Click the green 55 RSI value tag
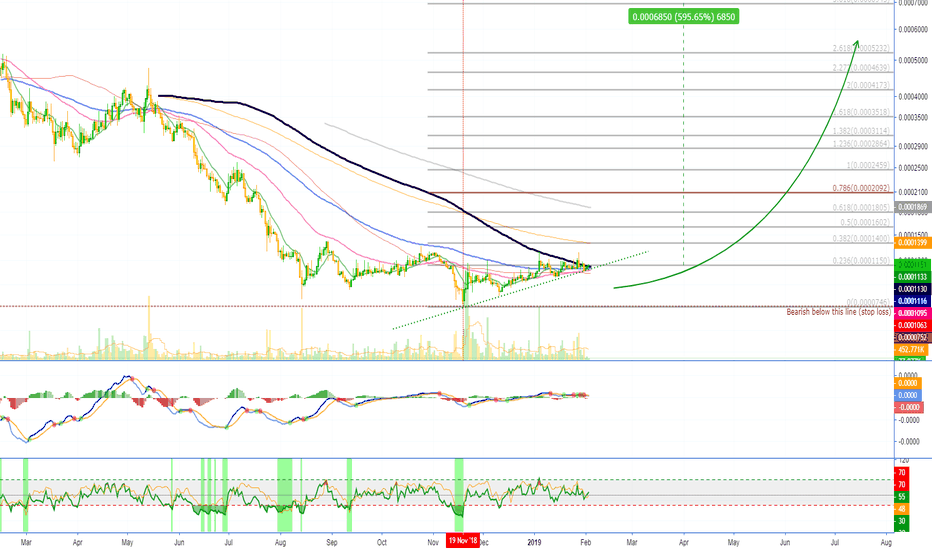Viewport: 932px width, 550px height. 902,496
